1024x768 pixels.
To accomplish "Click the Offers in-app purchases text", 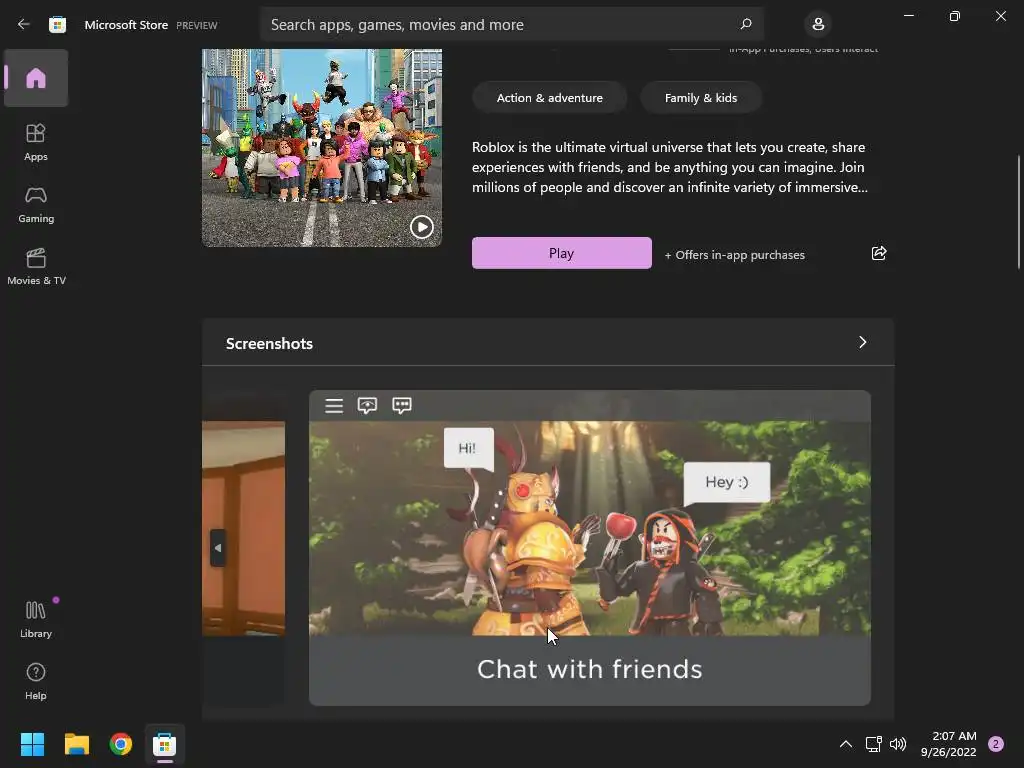I will [735, 255].
